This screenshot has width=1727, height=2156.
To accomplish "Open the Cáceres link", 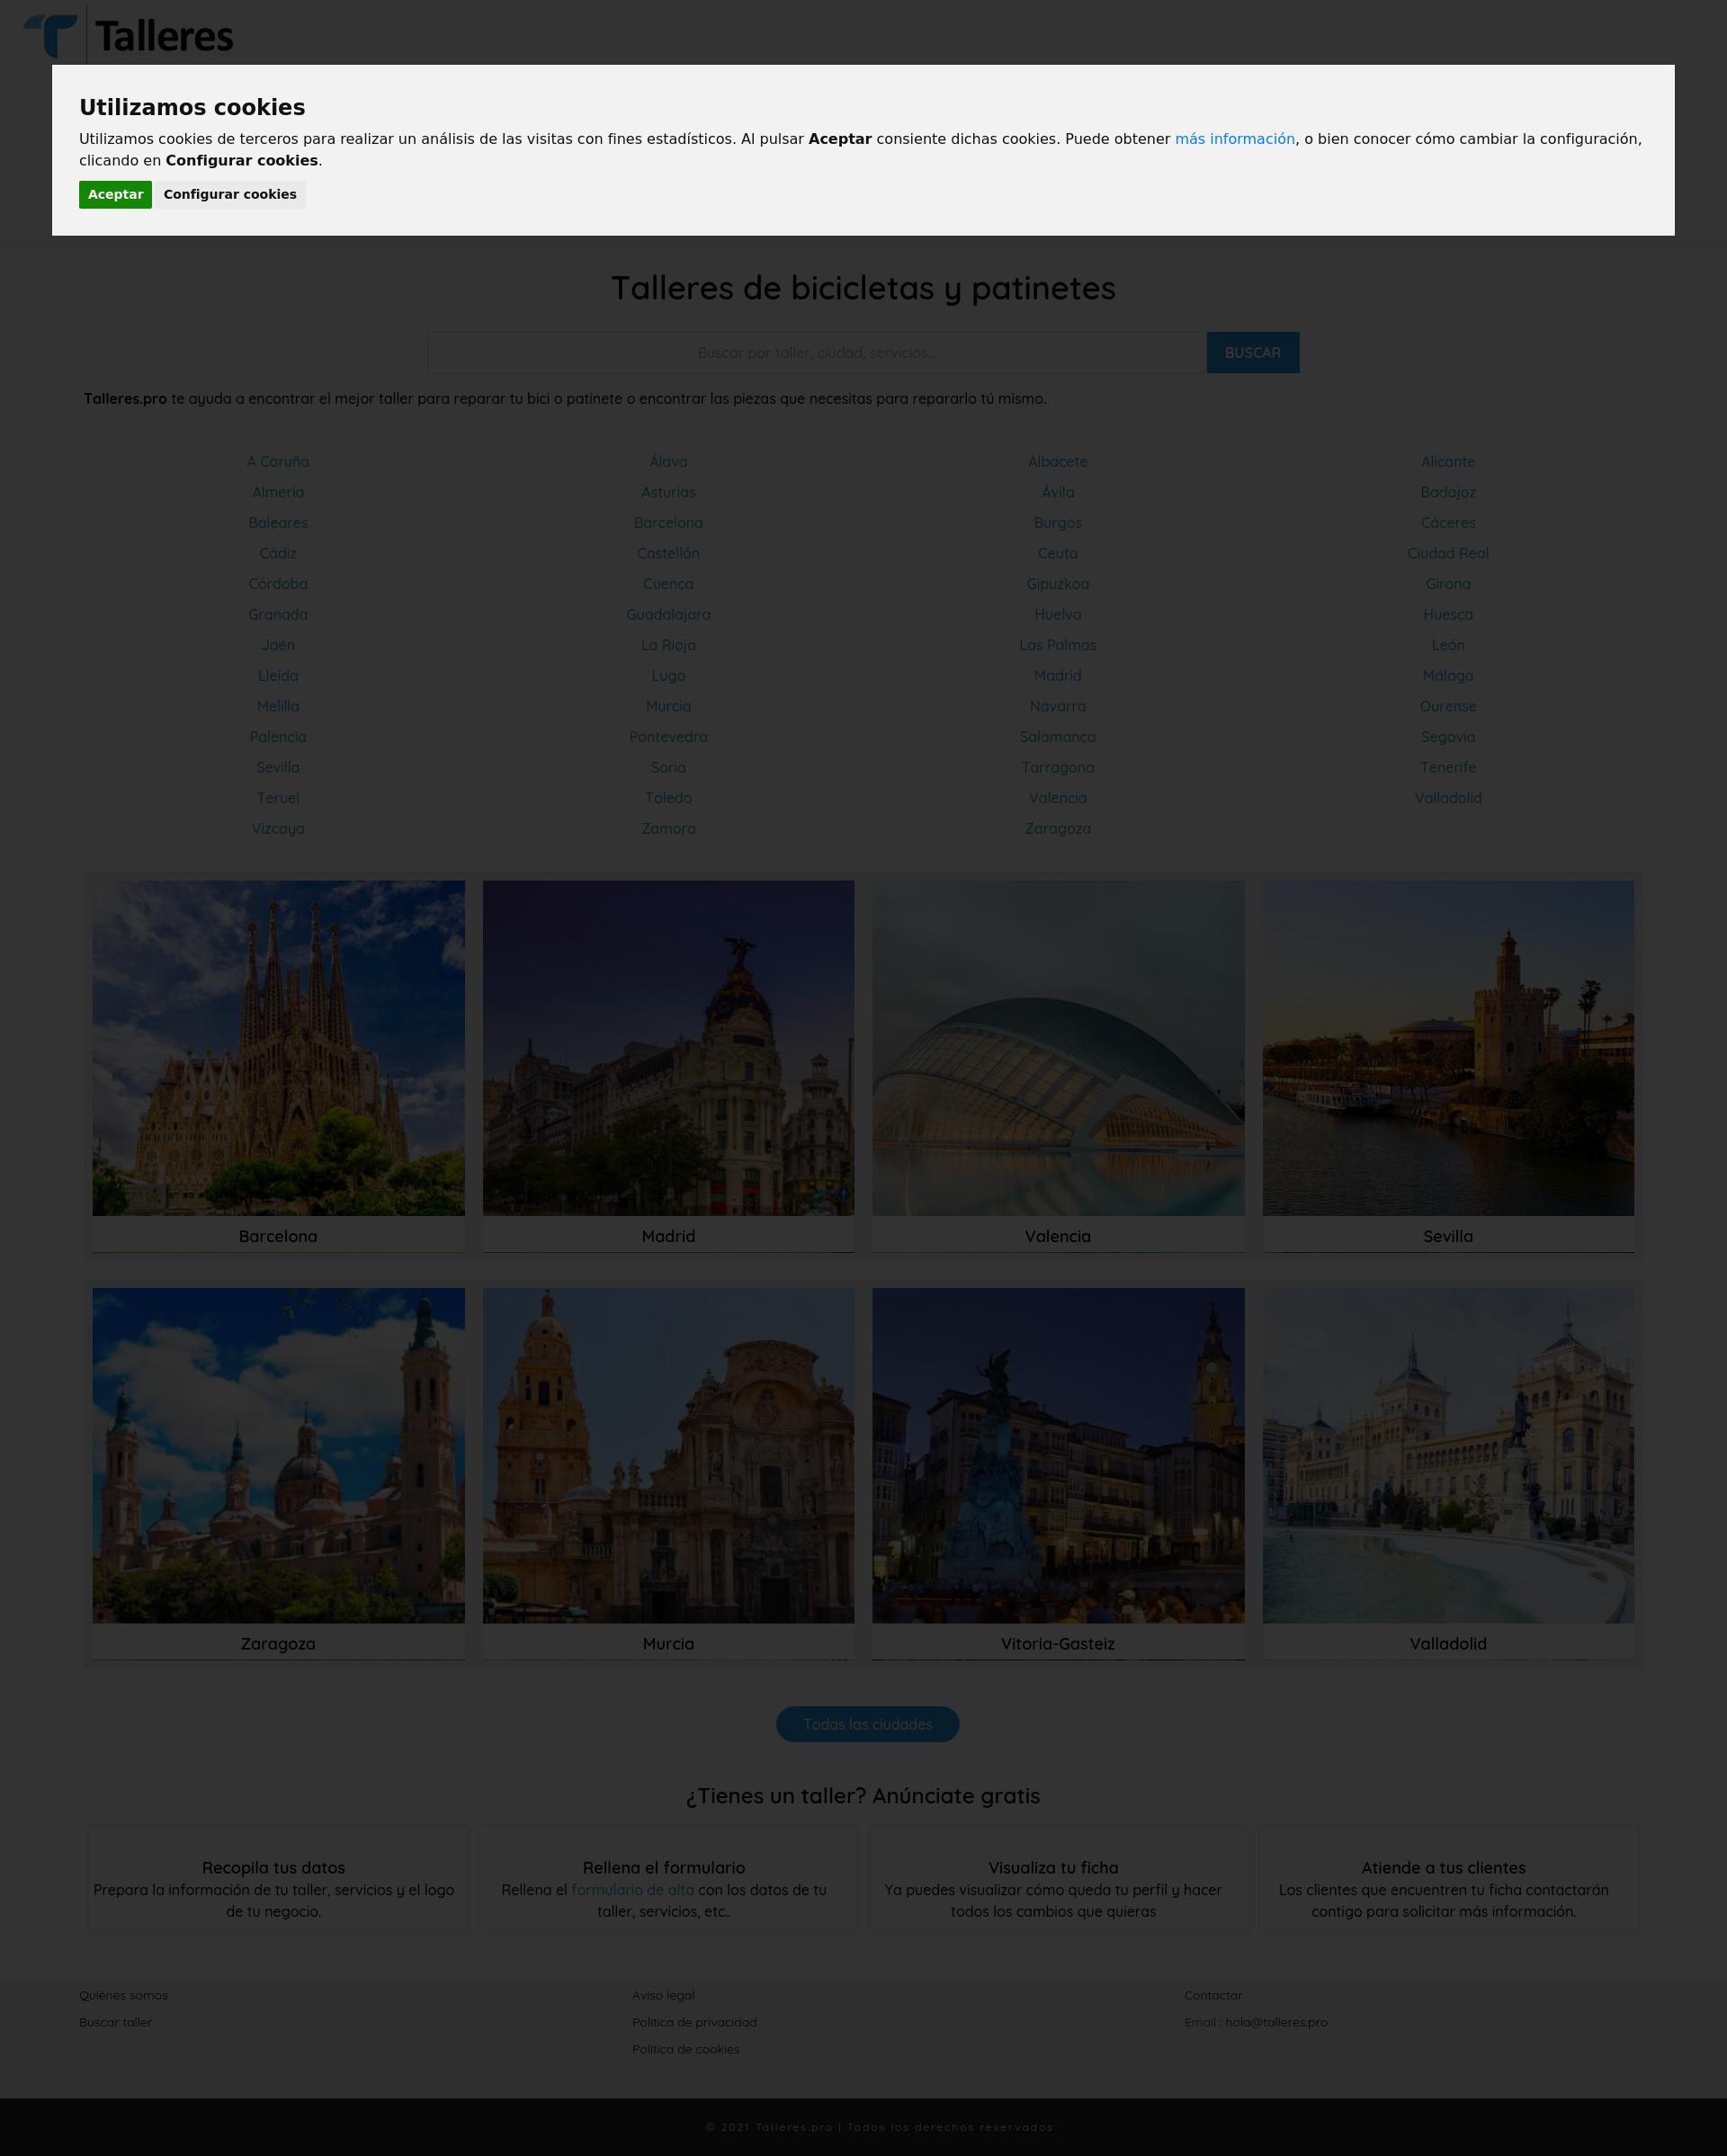I will [x=1447, y=523].
